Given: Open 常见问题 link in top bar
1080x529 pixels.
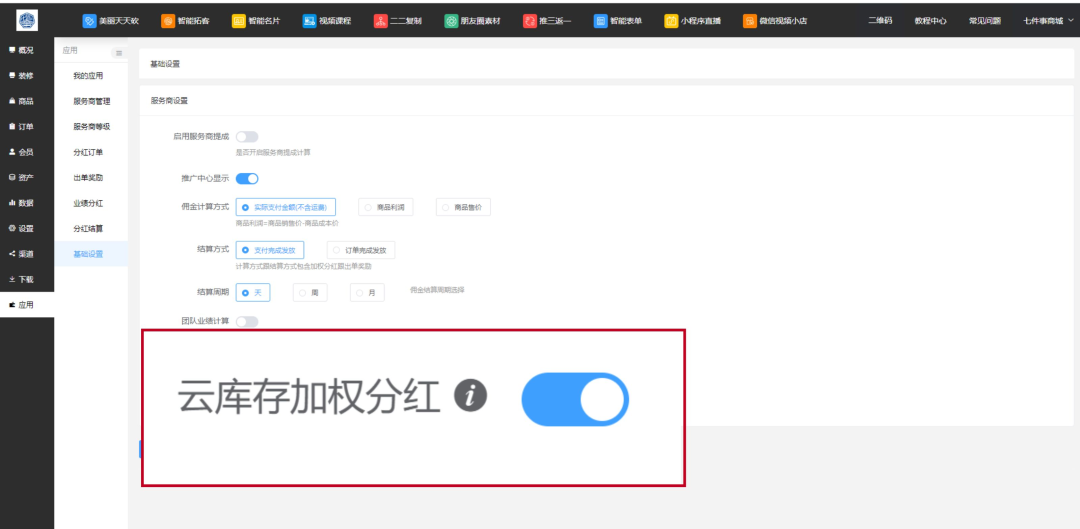Looking at the screenshot, I should point(984,21).
